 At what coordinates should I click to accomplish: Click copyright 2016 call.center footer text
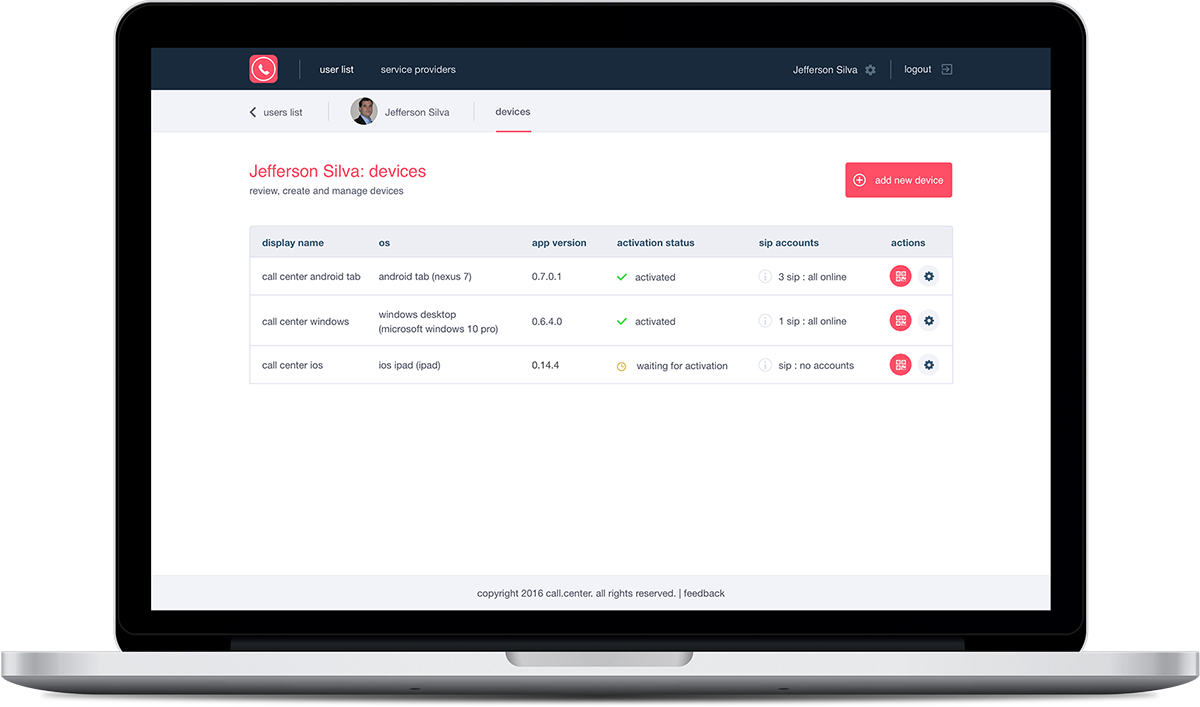576,593
